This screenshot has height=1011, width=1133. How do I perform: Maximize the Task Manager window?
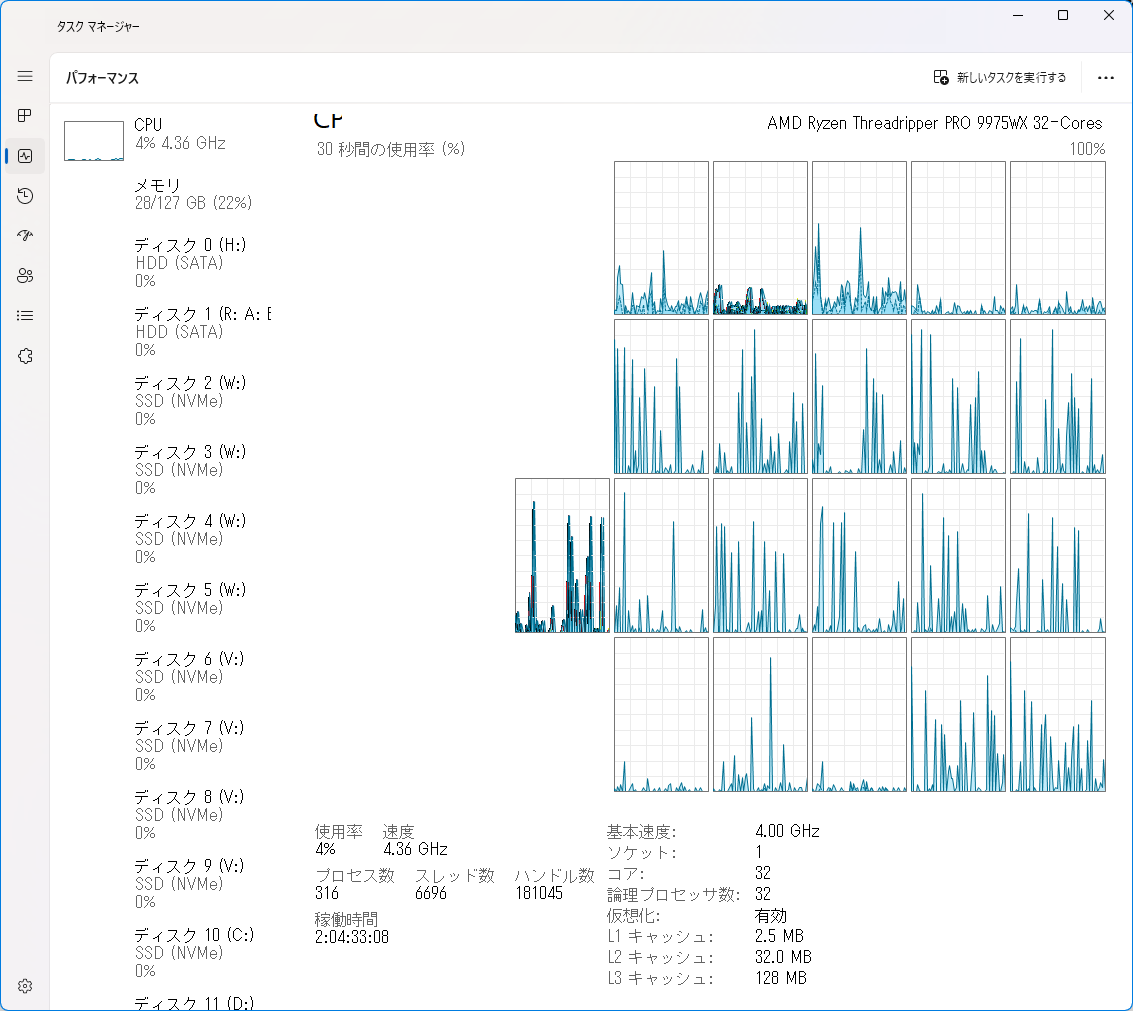click(1063, 15)
